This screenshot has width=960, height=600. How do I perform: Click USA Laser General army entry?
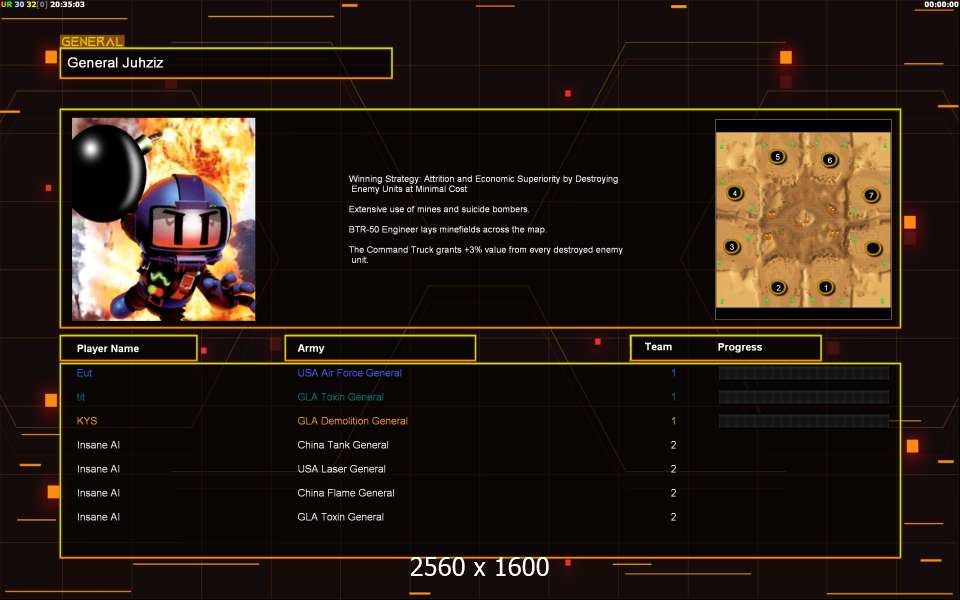(x=342, y=469)
